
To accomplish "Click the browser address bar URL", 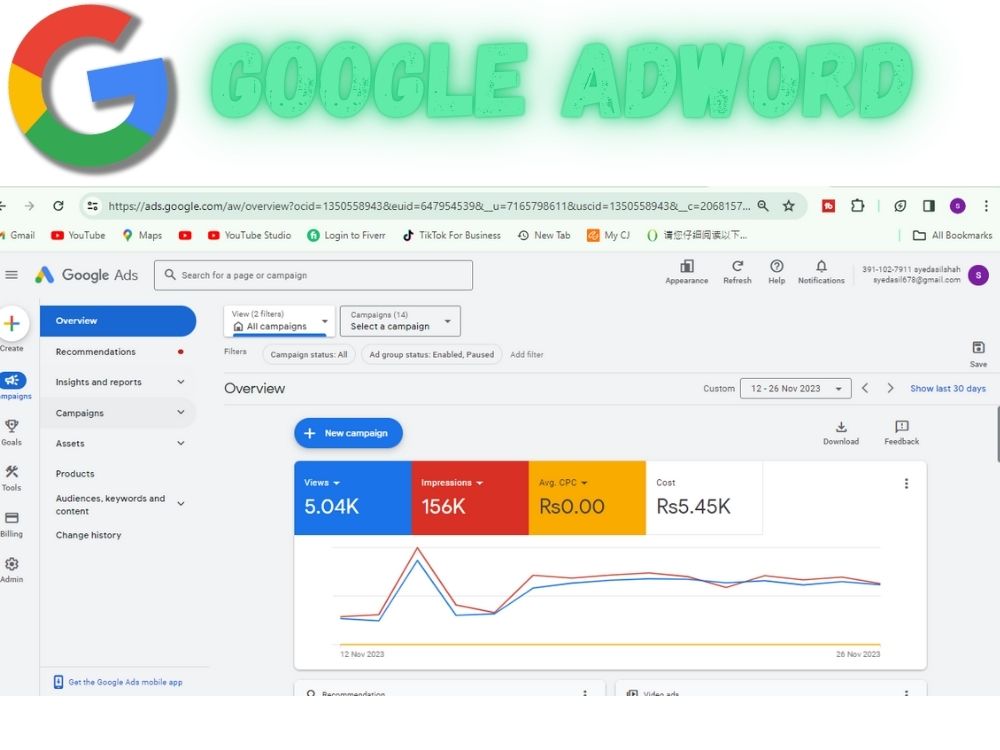I will (429, 206).
